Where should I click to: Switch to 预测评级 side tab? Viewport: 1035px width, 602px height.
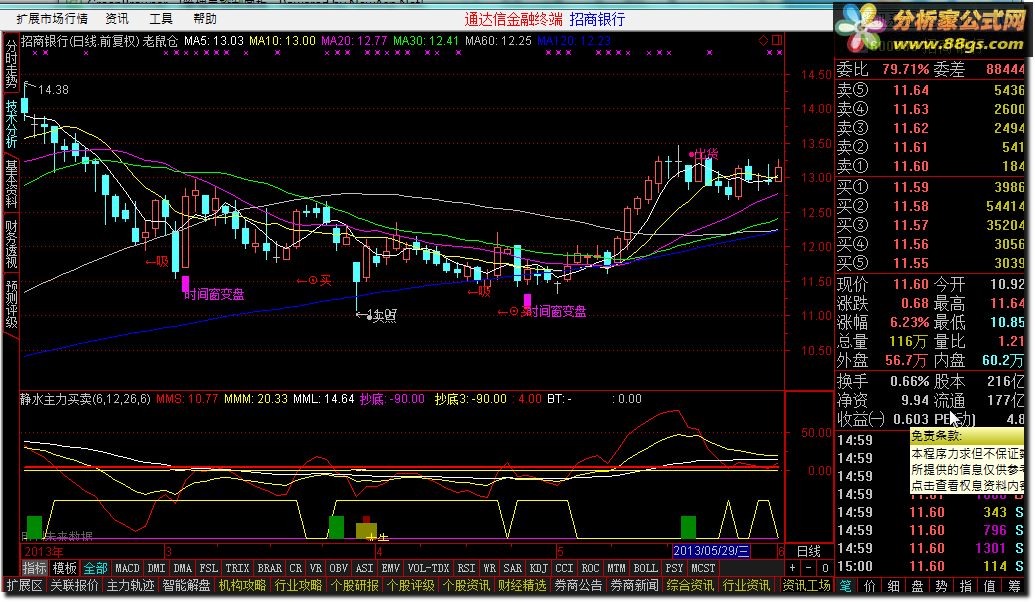[x=11, y=304]
